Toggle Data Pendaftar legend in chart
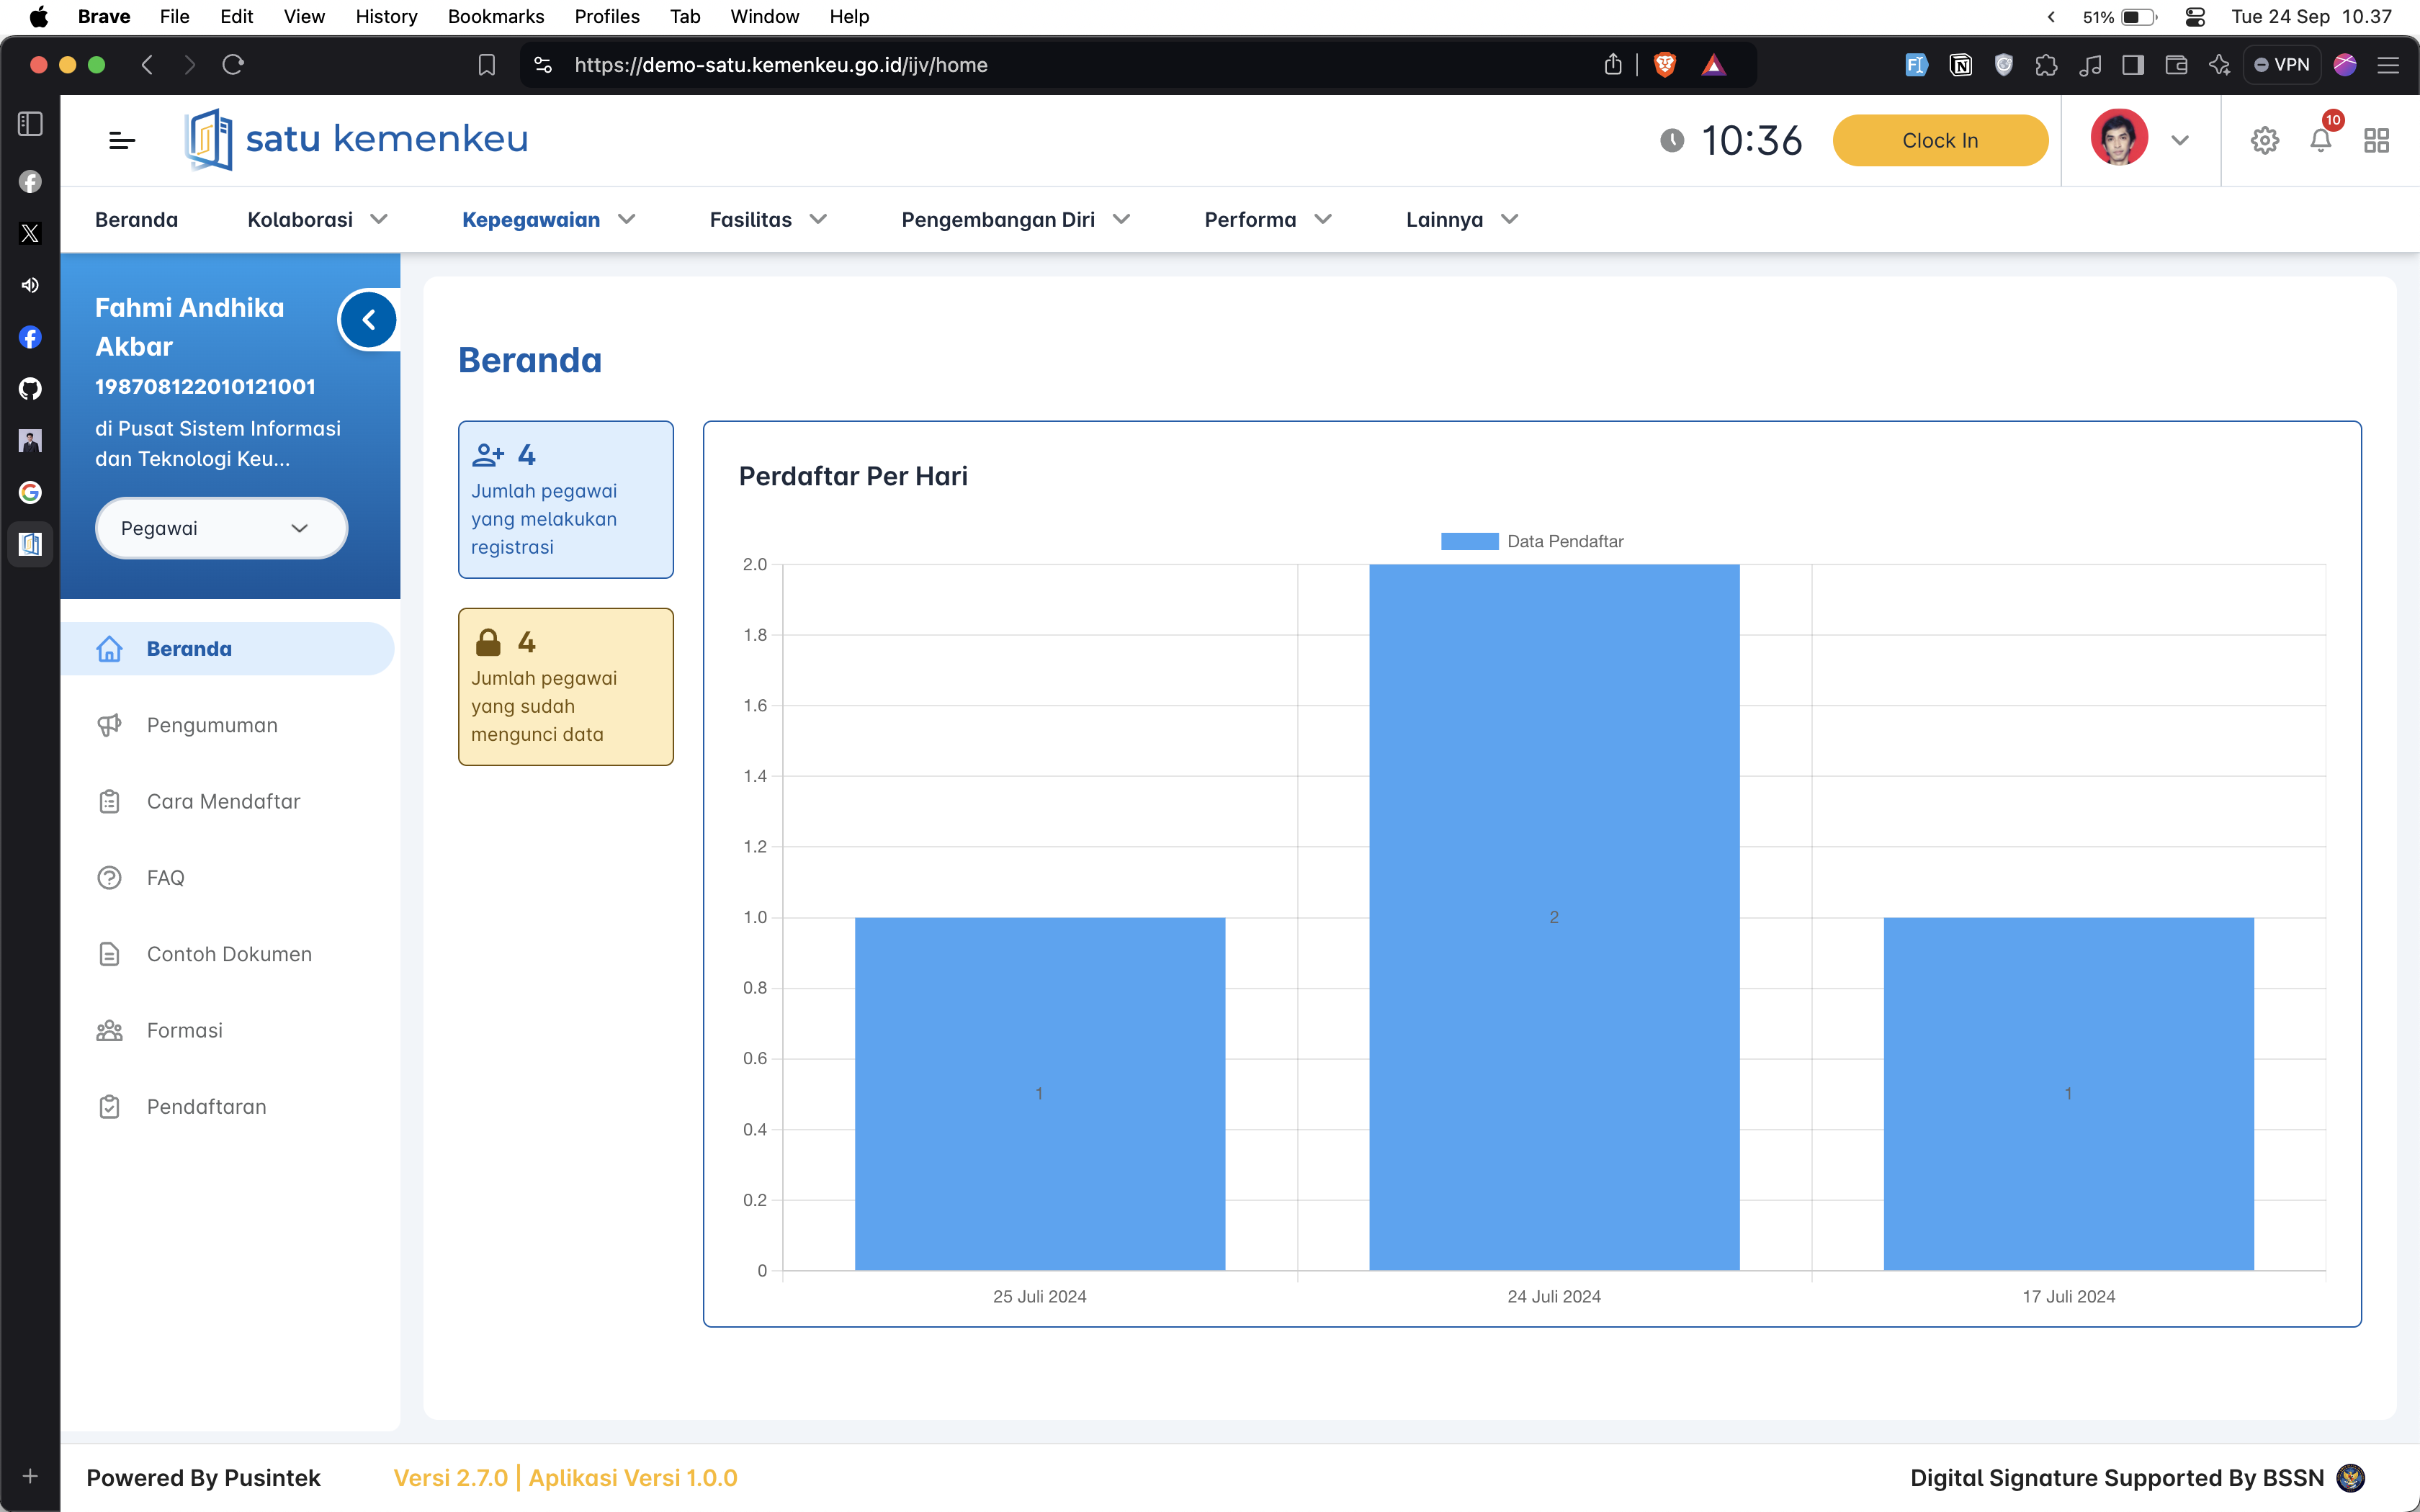This screenshot has height=1512, width=2420. (x=1532, y=541)
